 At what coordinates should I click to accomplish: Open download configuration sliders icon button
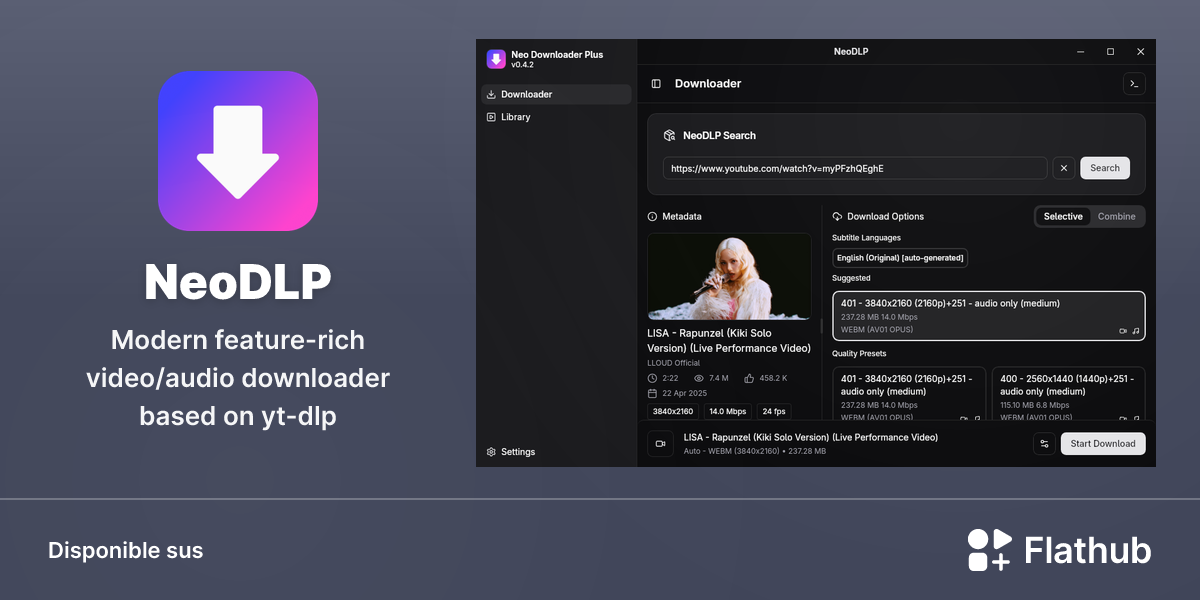click(1044, 444)
